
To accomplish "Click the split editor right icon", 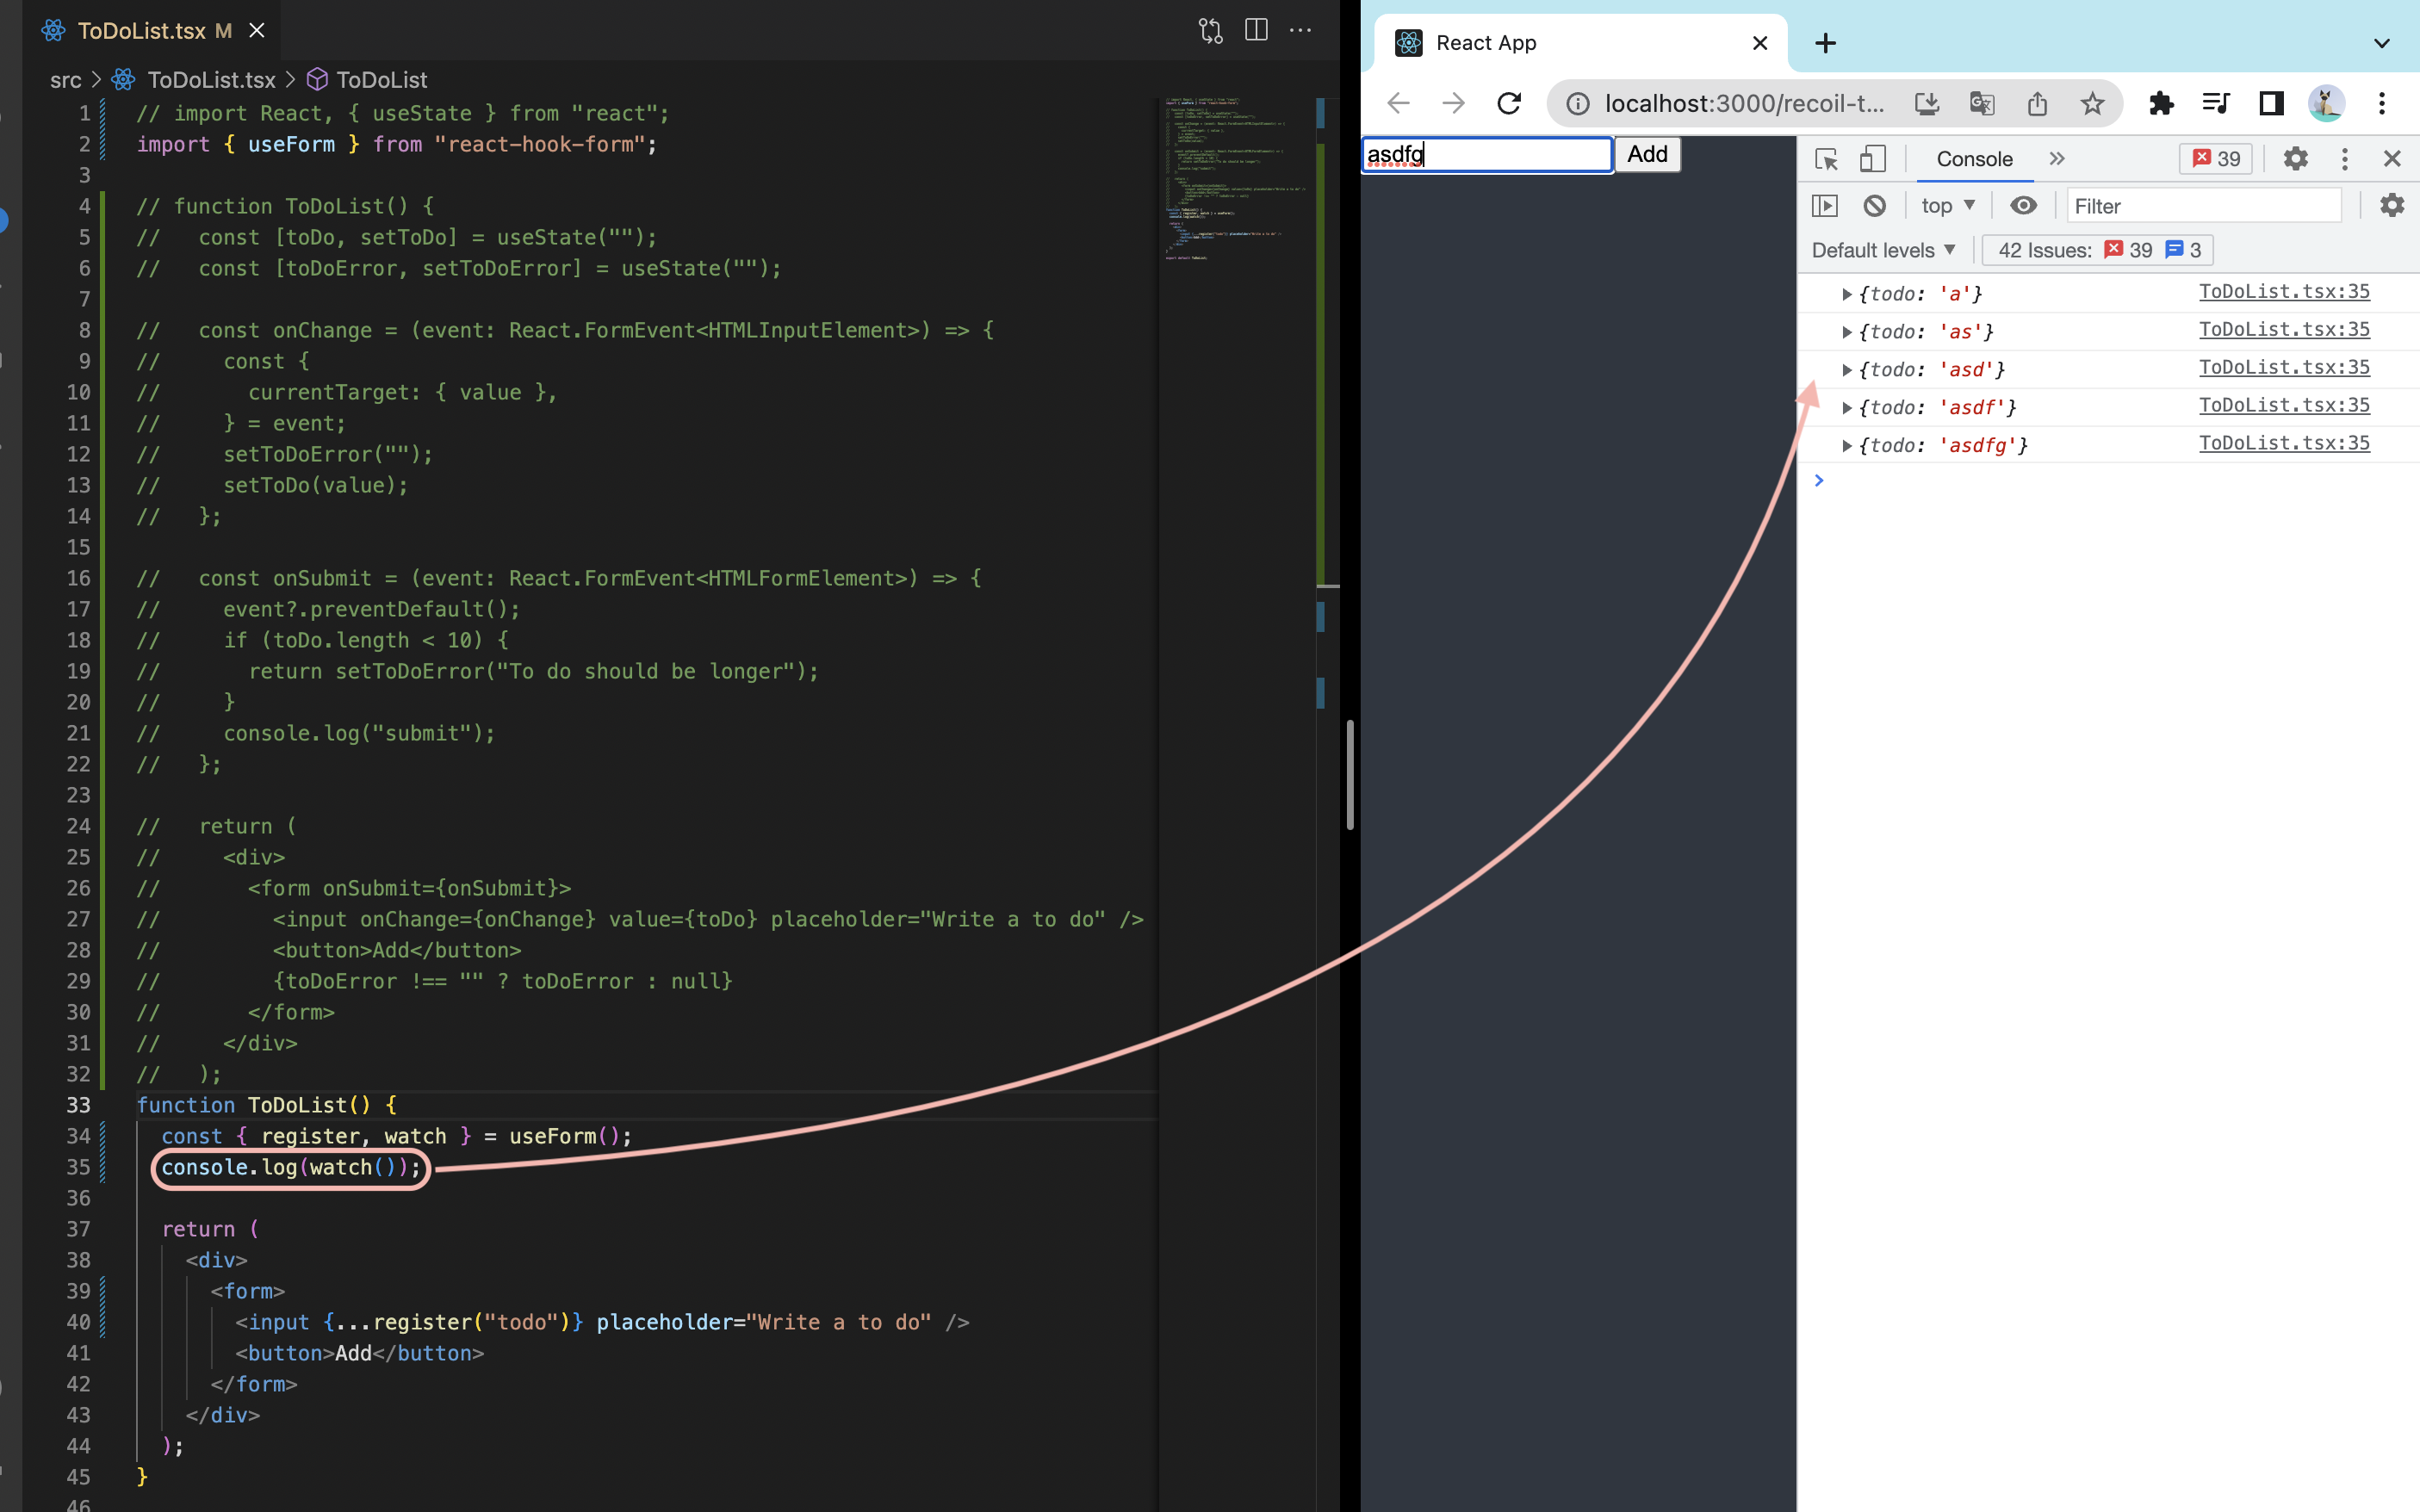I will (1256, 30).
